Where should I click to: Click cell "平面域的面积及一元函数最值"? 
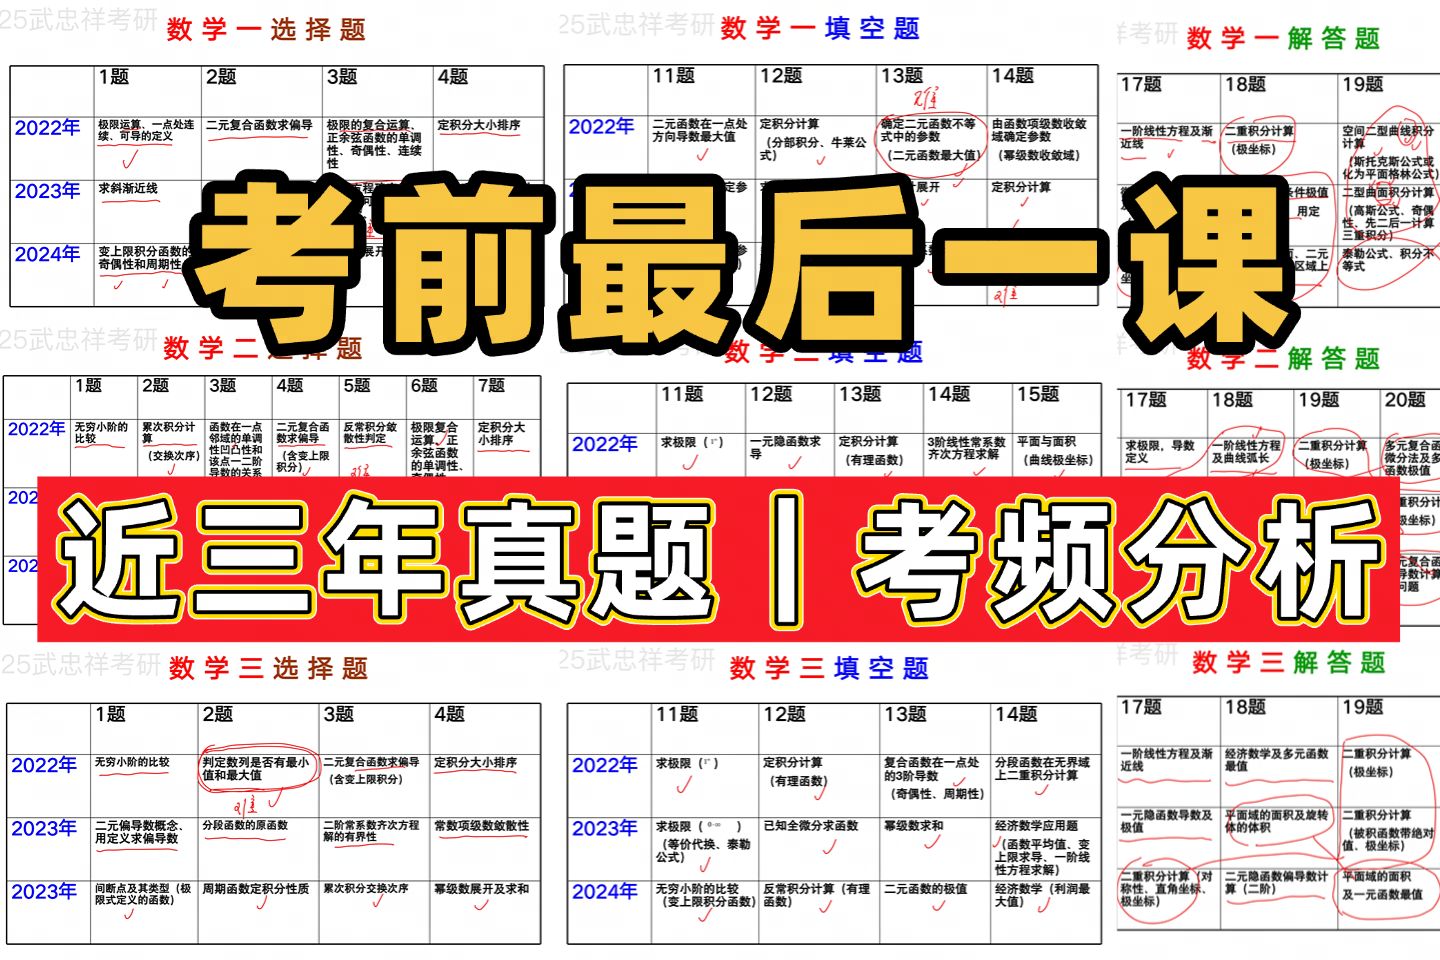pos(1382,885)
